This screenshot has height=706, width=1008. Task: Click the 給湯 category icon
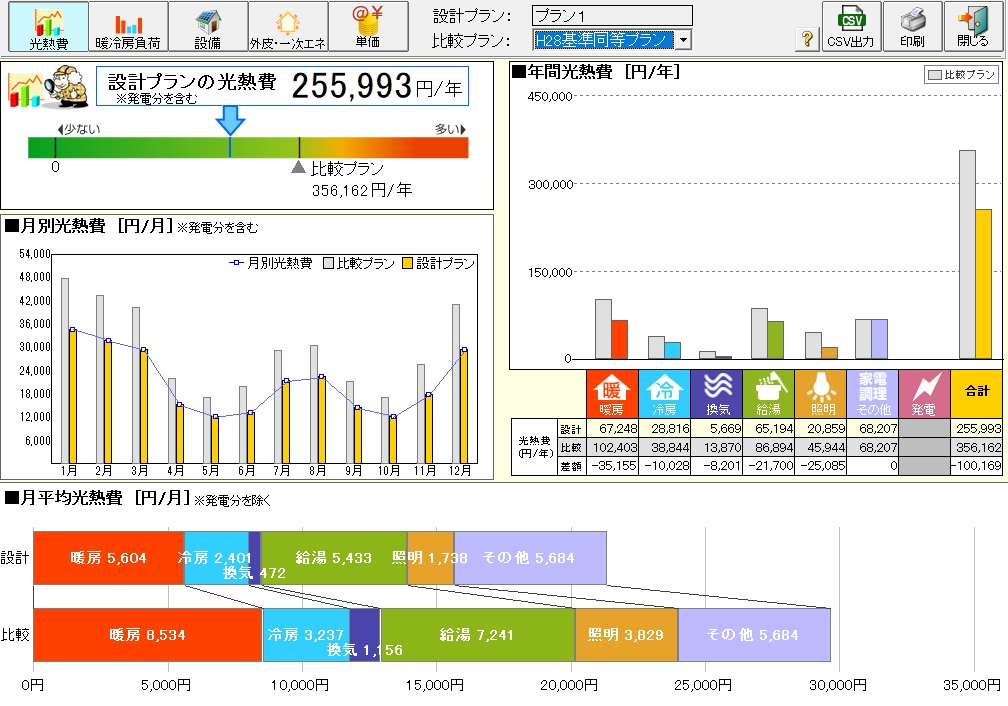click(768, 394)
